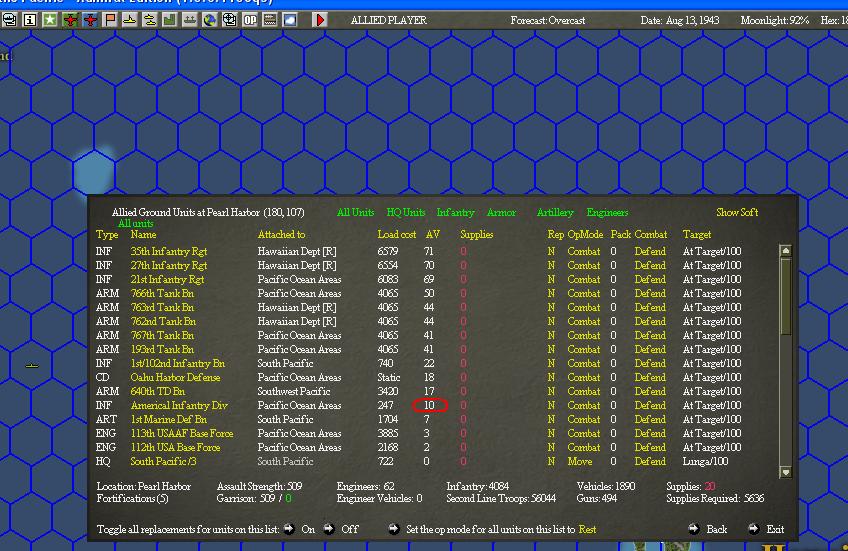Open 767th Tank Bn unit
Screen dimensions: 848x551
162,336
